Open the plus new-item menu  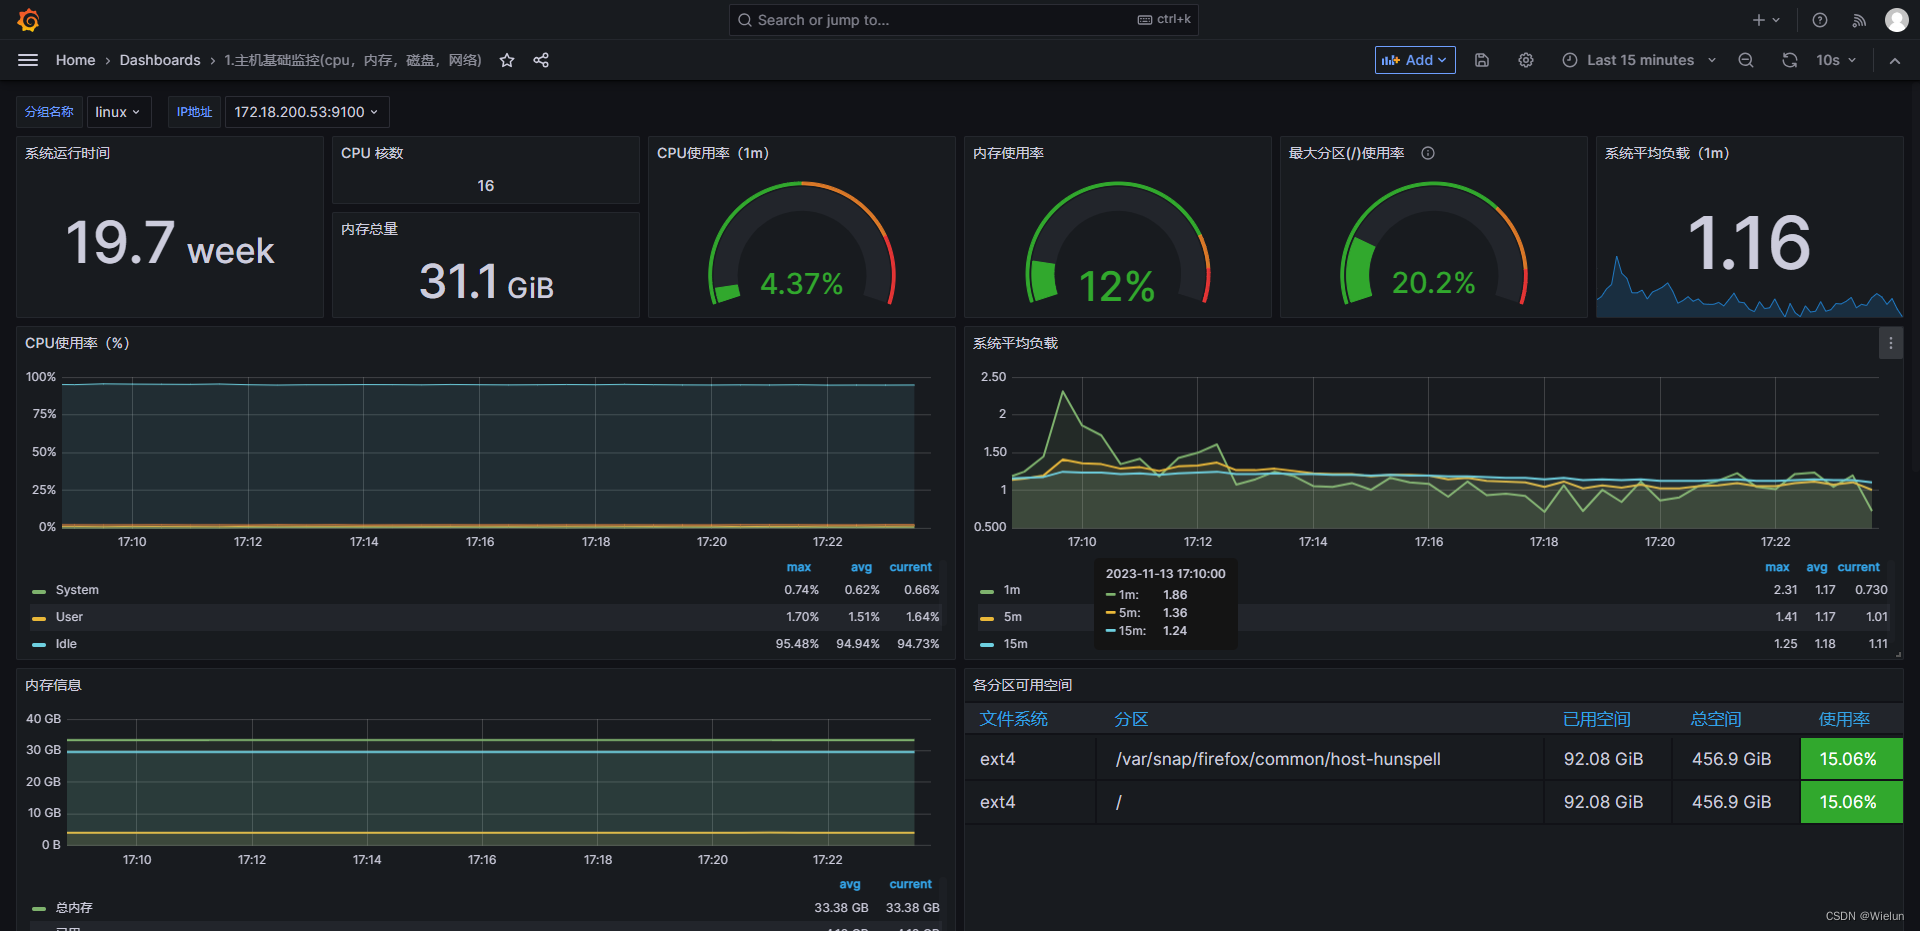point(1766,20)
